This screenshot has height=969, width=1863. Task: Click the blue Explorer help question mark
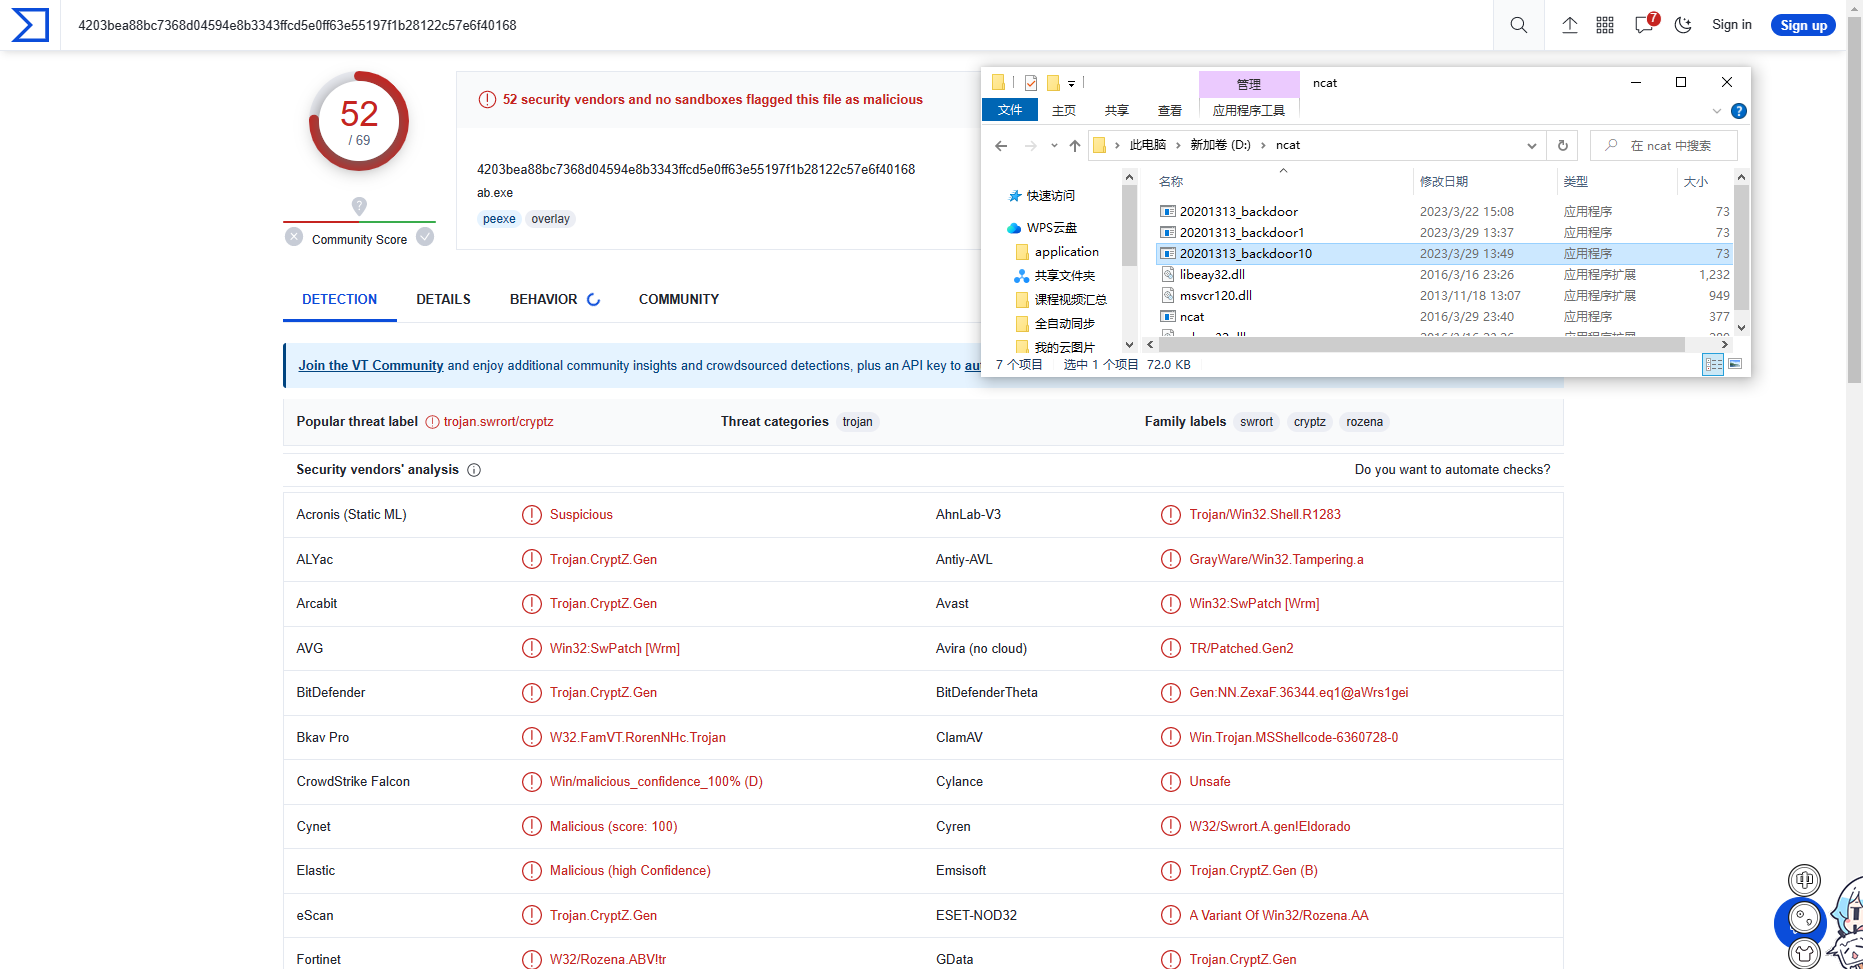coord(1739,111)
